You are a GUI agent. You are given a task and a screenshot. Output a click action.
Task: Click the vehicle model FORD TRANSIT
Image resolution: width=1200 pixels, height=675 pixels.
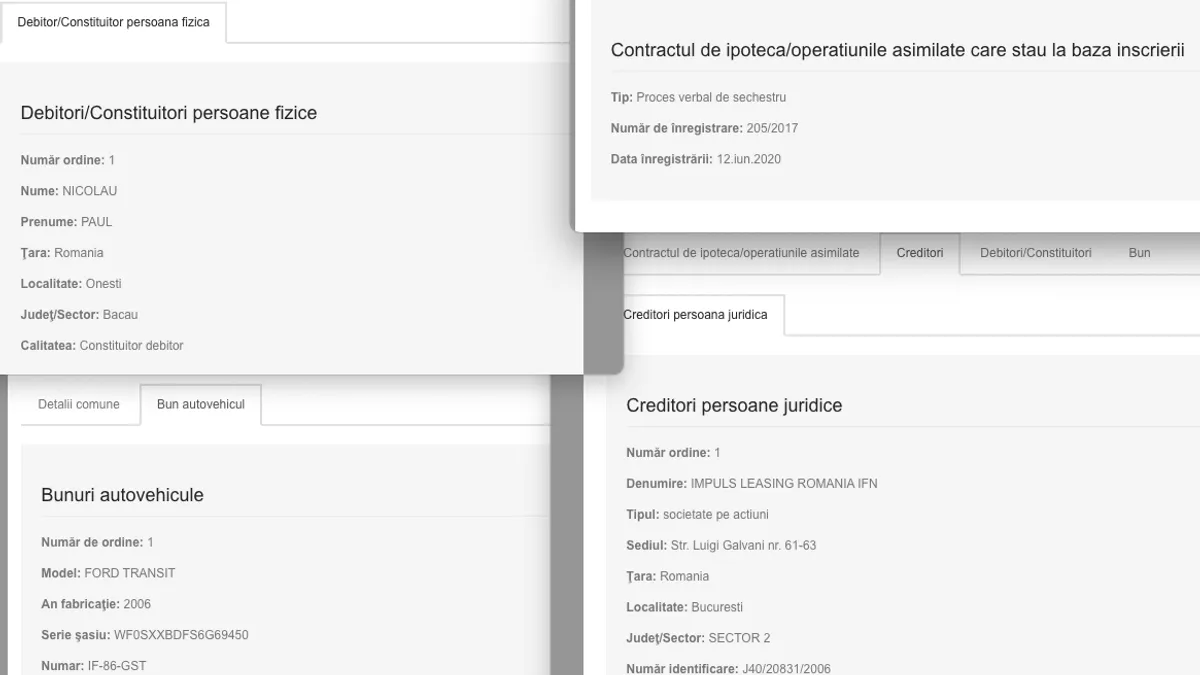click(129, 573)
